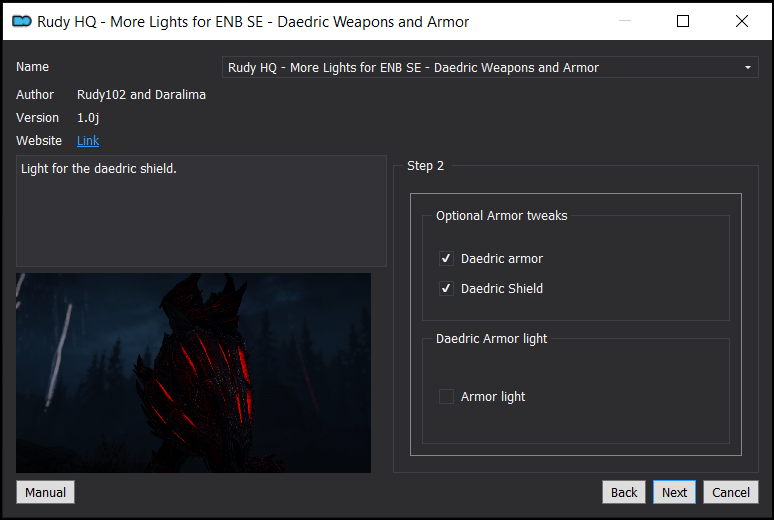The height and width of the screenshot is (520, 774).
Task: Minimize the installer window
Action: tap(625, 21)
